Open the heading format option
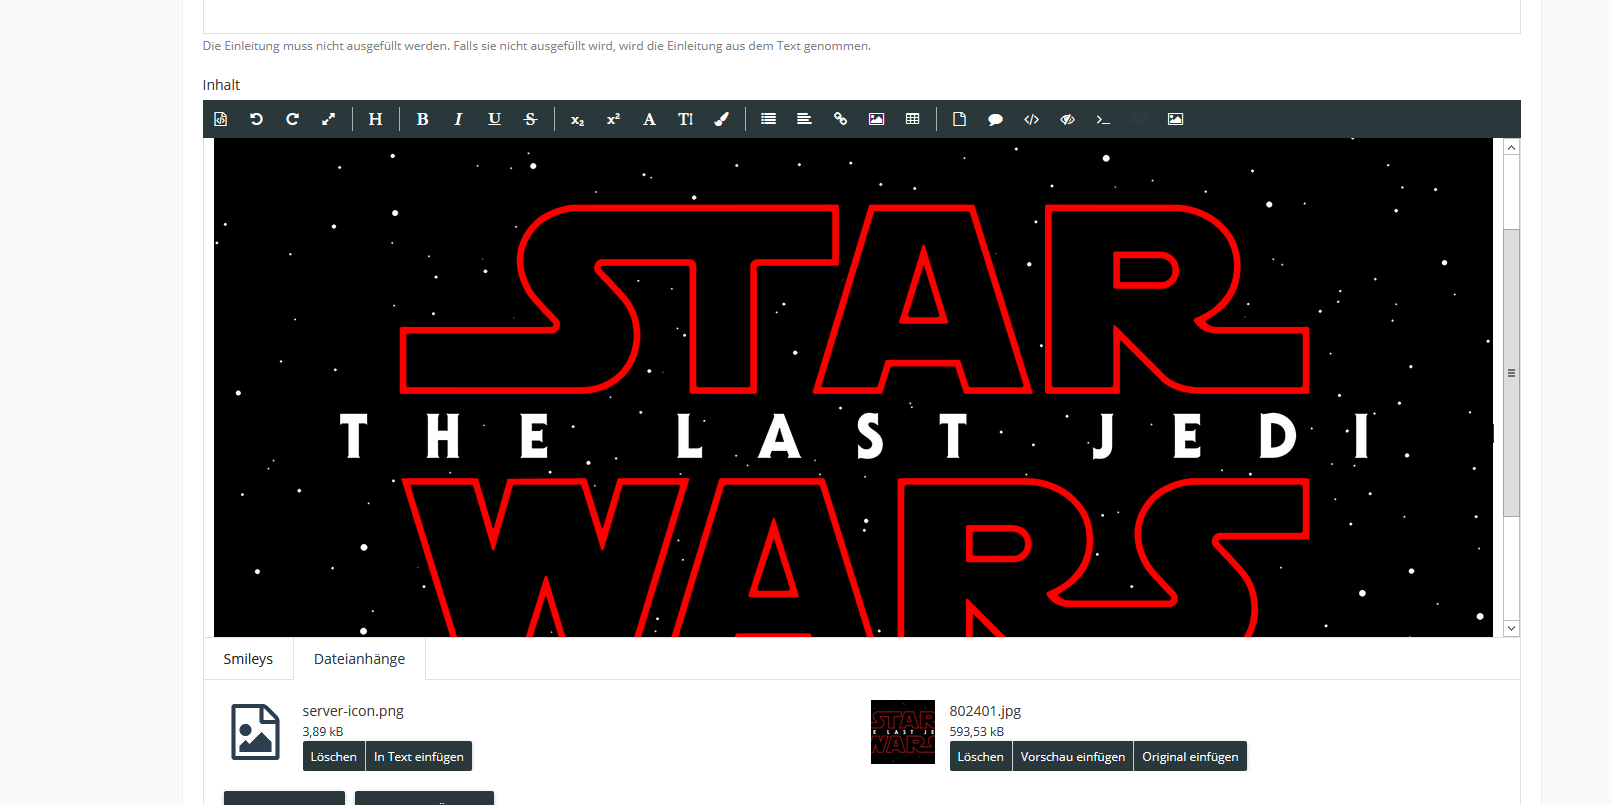Image resolution: width=1612 pixels, height=805 pixels. click(375, 119)
